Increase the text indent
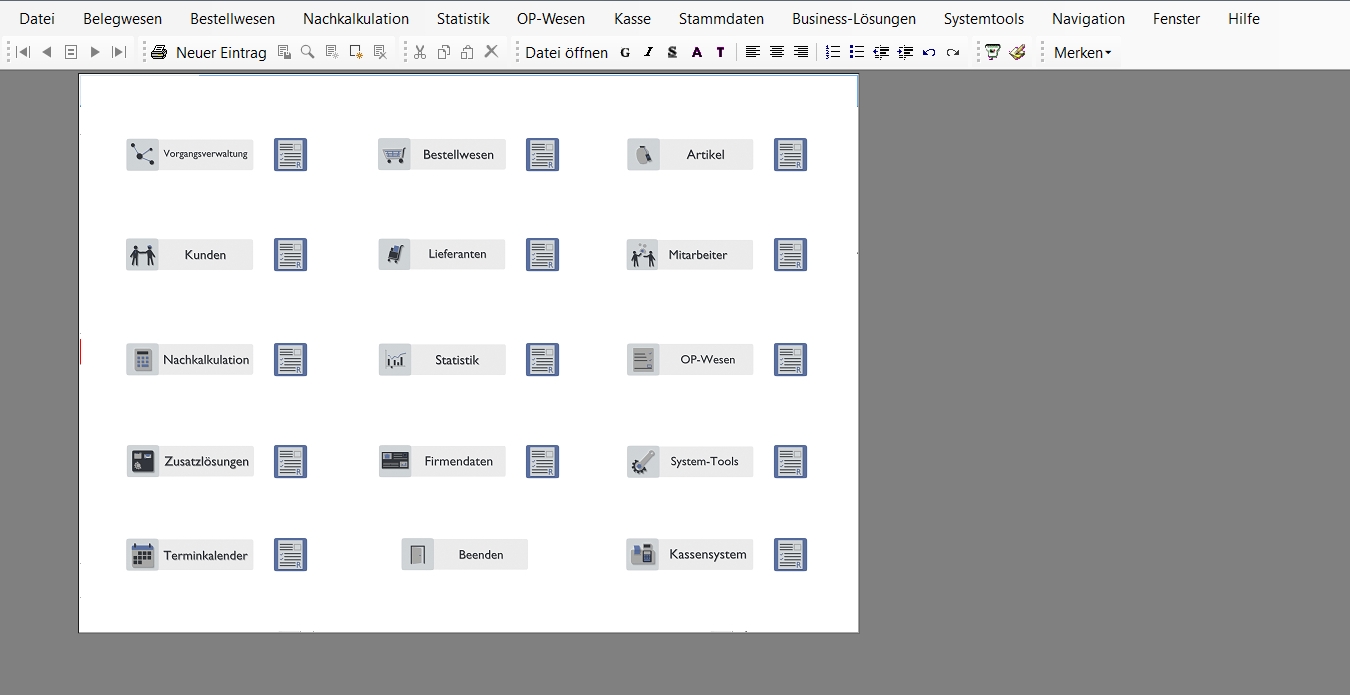 pyautogui.click(x=905, y=52)
